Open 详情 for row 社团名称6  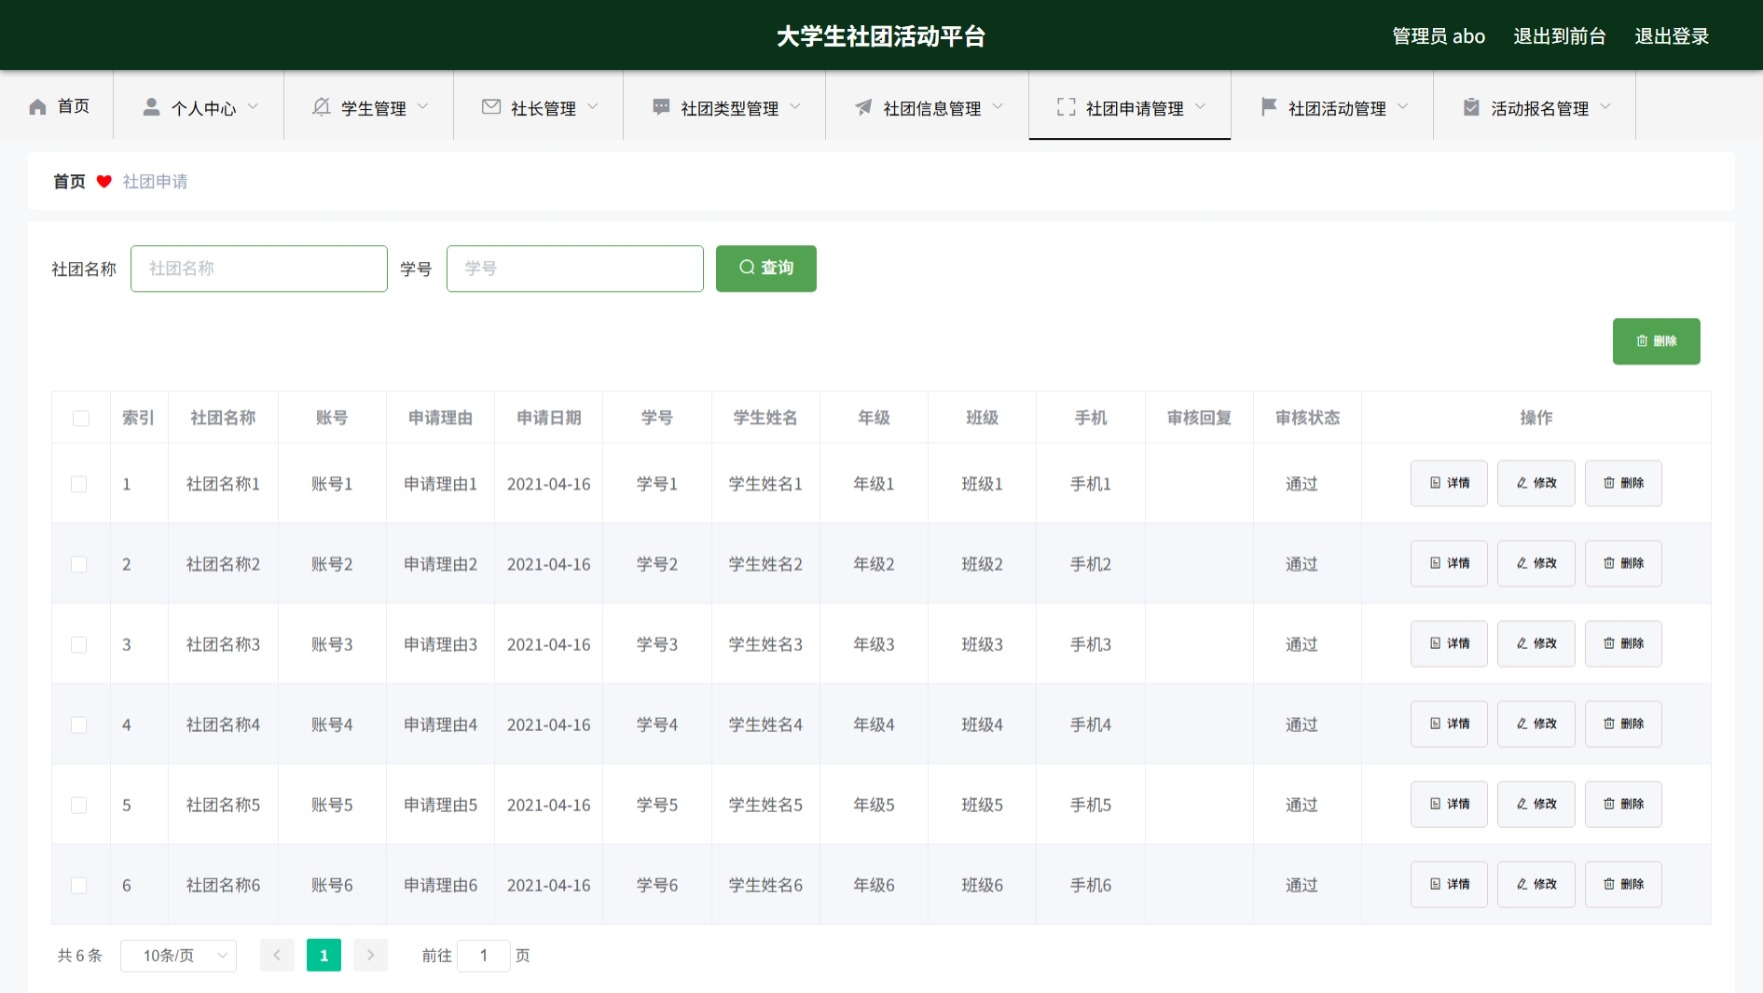click(1449, 884)
